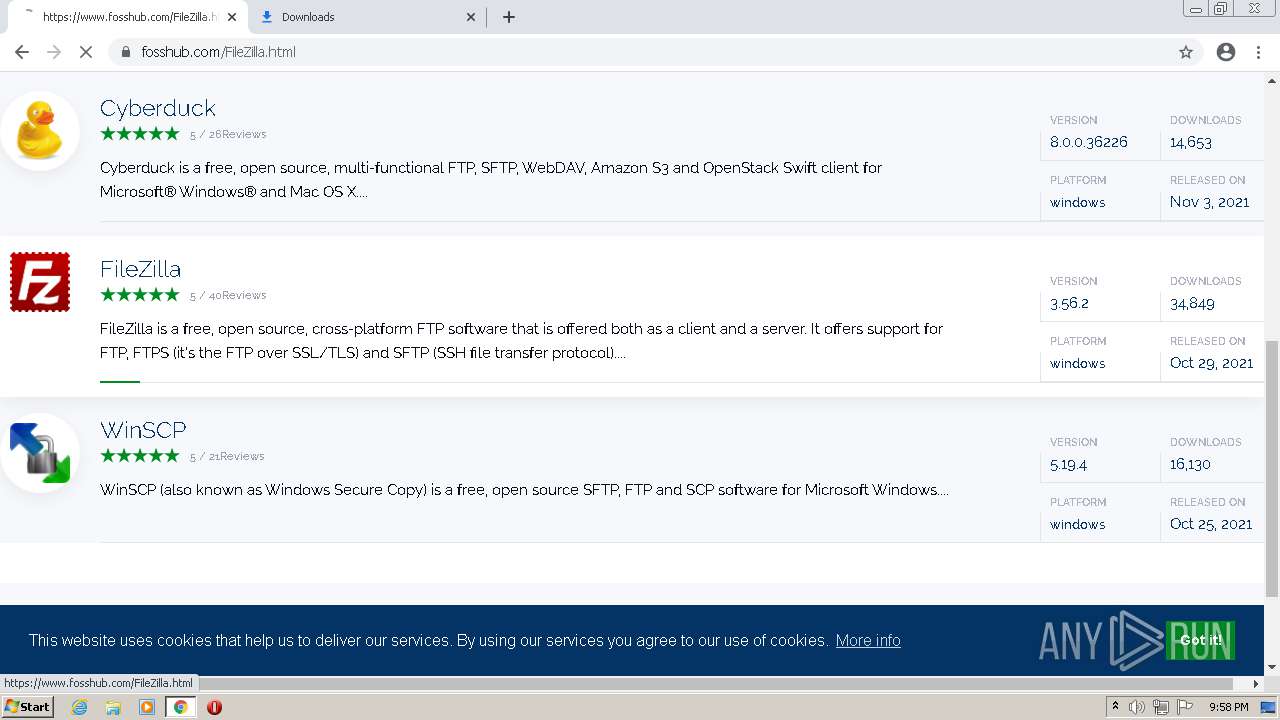Viewport: 1280px width, 720px height.
Task: Open the FileZilla title link
Action: pyautogui.click(x=140, y=269)
